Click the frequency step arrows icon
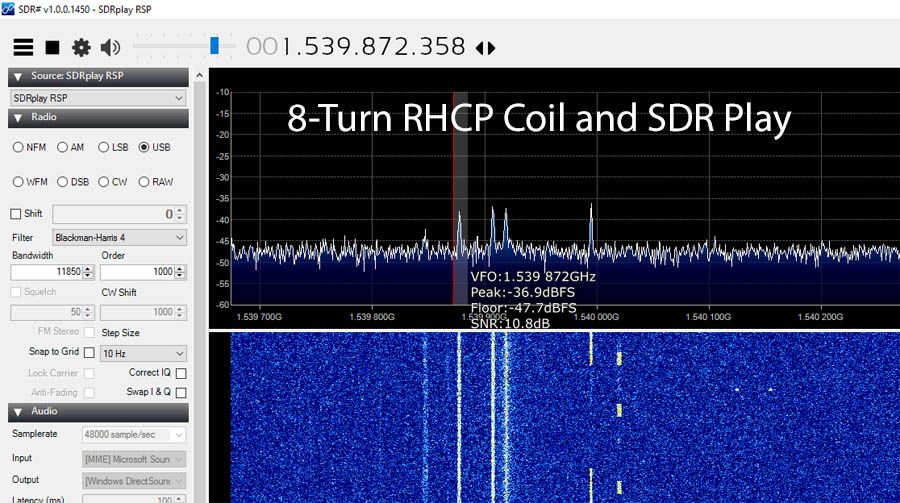 (x=486, y=48)
